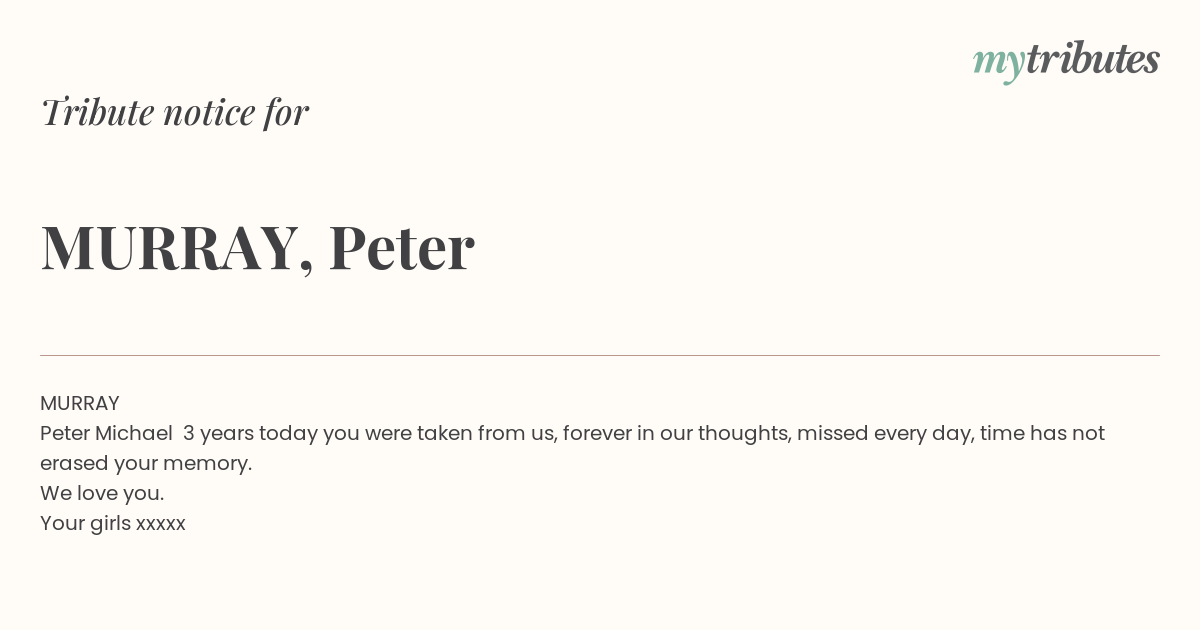Screen dimensions: 1200x630
Task: Click the "Tribute notice for" heading
Action: (174, 112)
